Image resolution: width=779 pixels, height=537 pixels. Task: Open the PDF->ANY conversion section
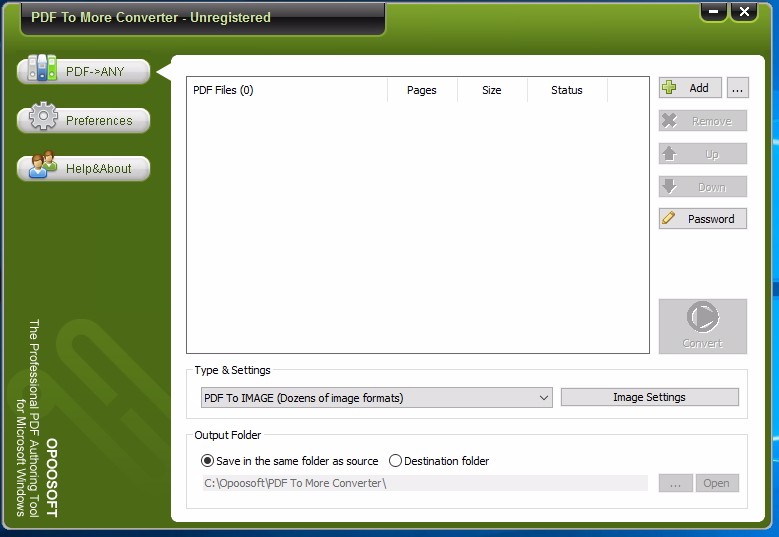(x=83, y=71)
